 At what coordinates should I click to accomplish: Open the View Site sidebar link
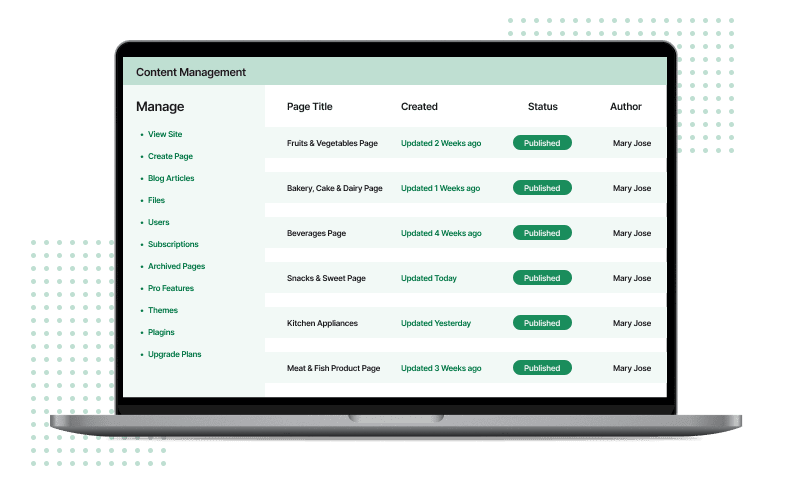(x=165, y=134)
